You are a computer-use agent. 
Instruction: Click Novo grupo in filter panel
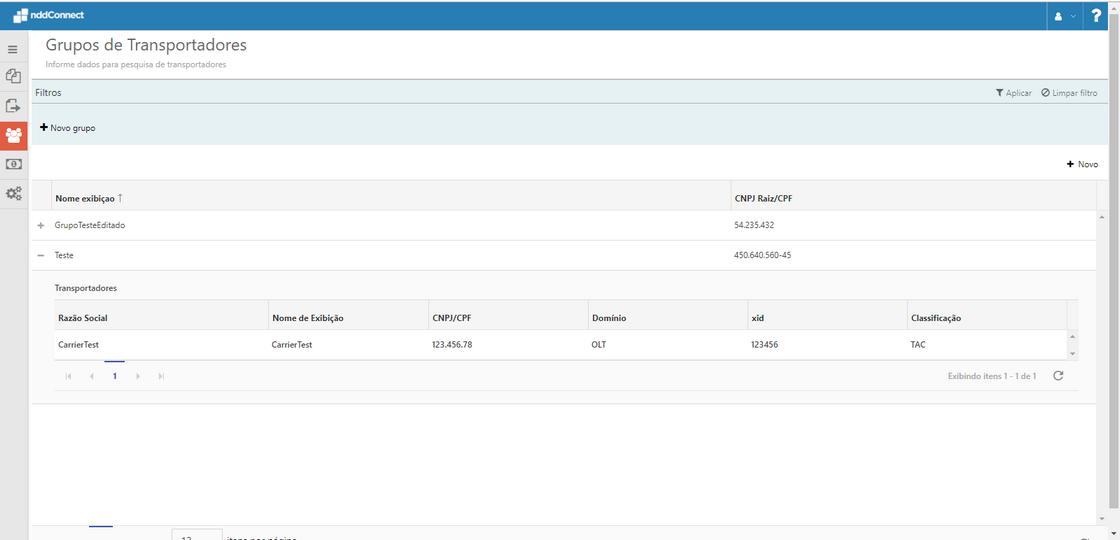point(68,128)
